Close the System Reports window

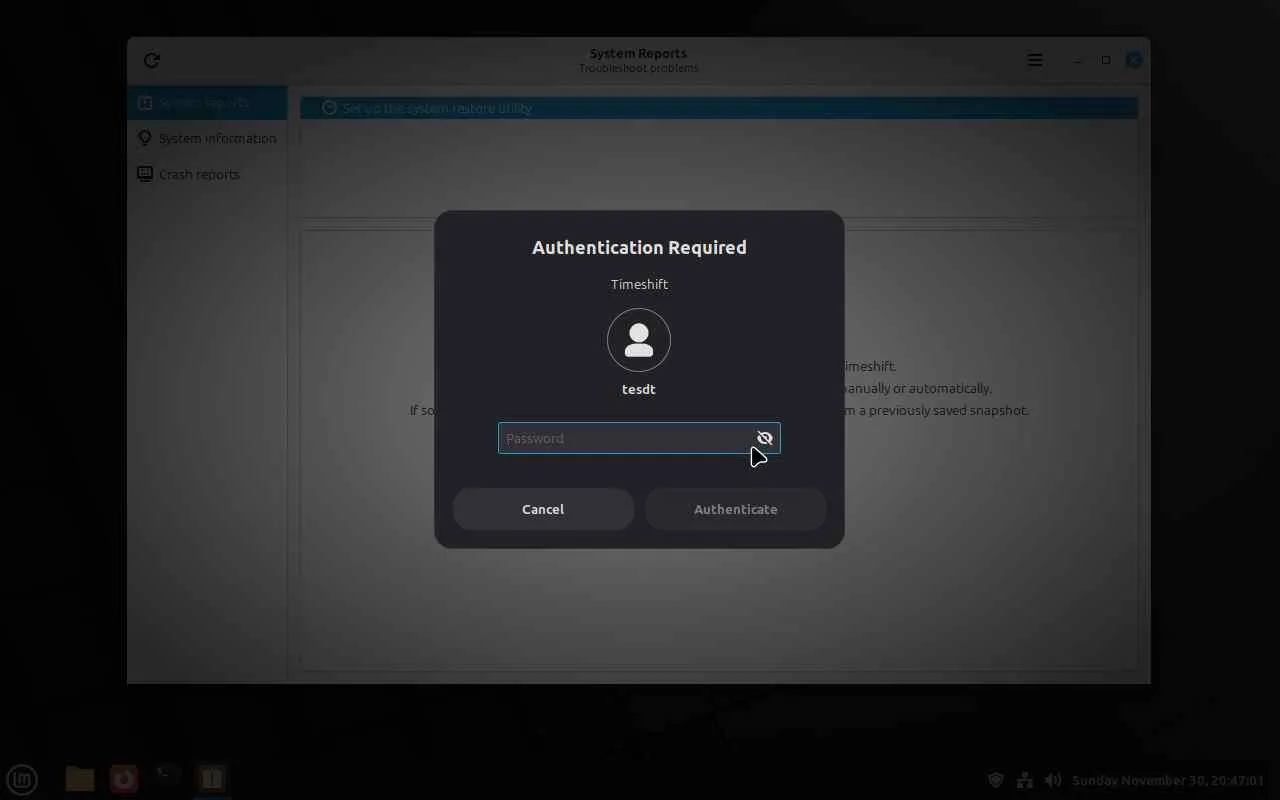pos(1134,60)
